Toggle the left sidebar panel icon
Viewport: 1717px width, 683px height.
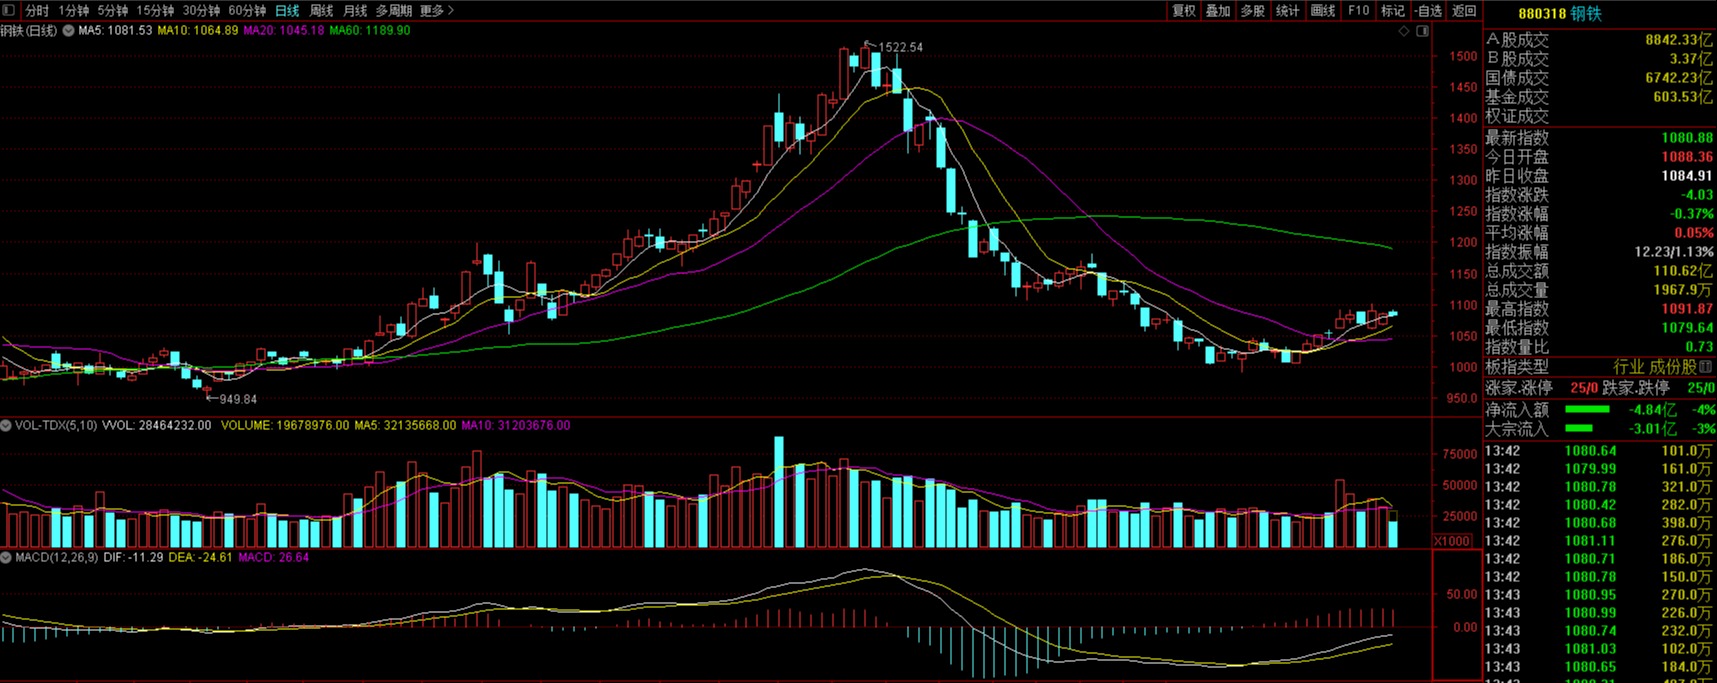9,10
